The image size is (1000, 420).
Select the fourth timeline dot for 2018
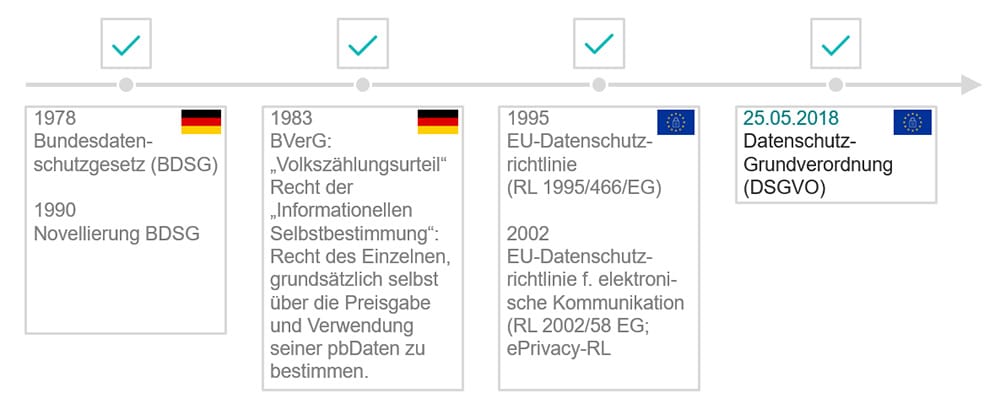tap(835, 85)
